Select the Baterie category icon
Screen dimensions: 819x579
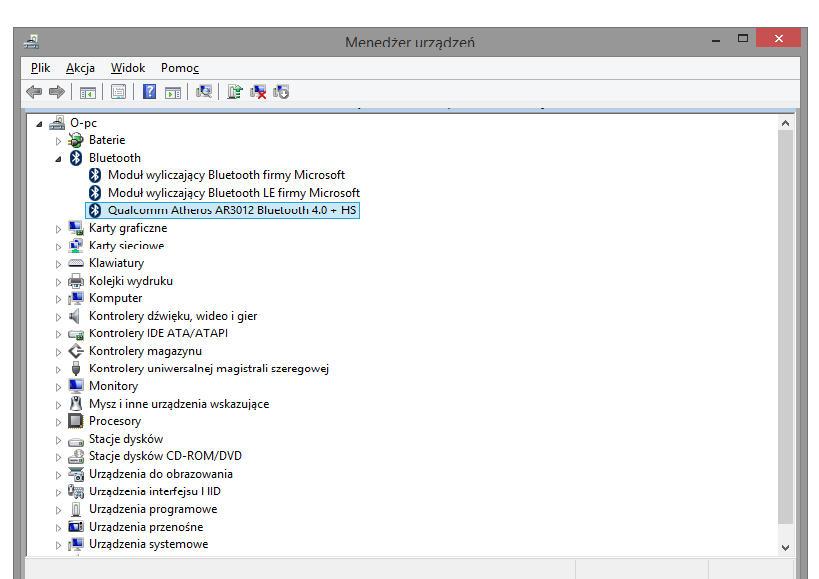click(76, 140)
